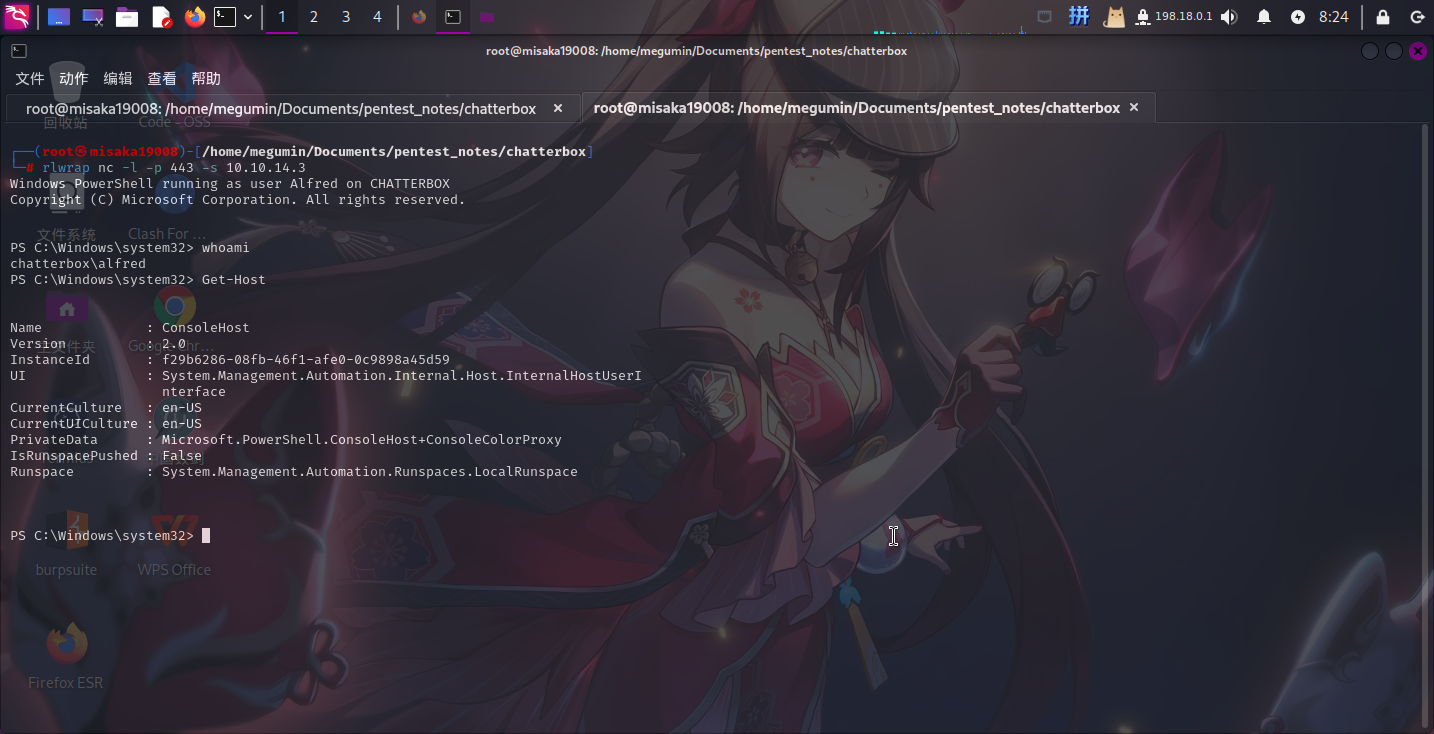Click the terminal vertical scrollbar

point(1426,424)
